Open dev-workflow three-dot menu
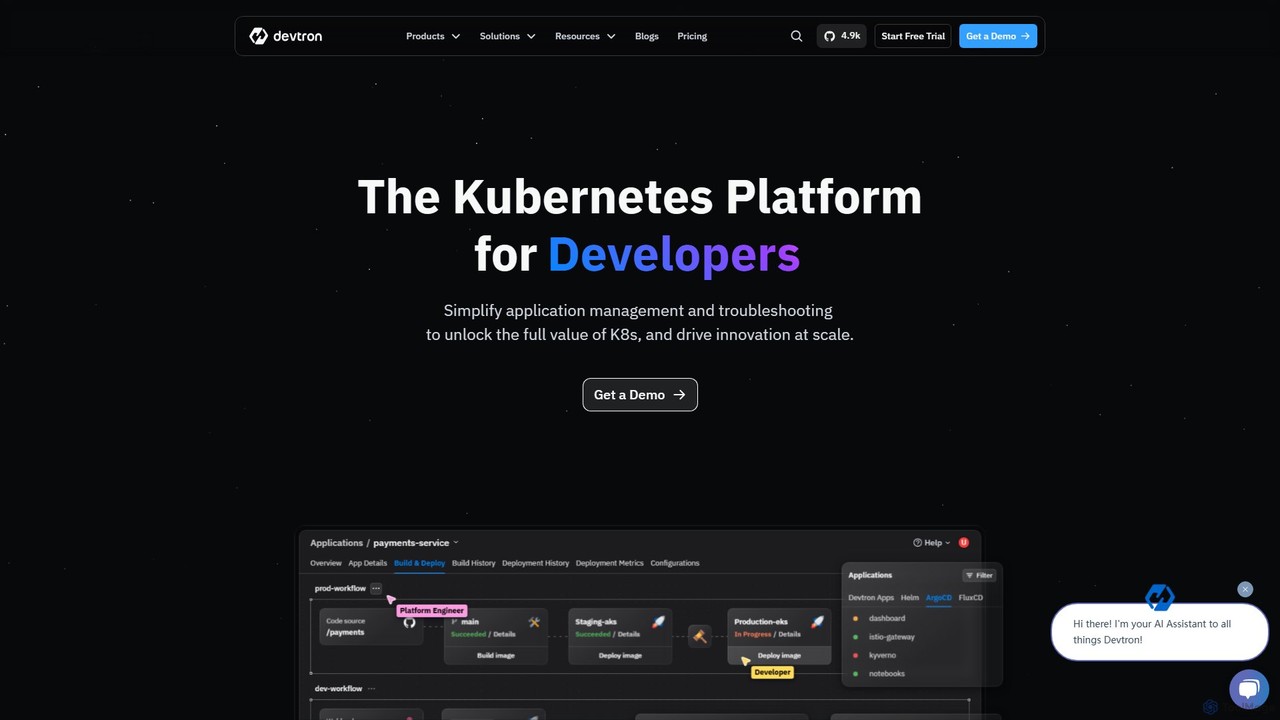The width and height of the screenshot is (1280, 720). click(372, 688)
